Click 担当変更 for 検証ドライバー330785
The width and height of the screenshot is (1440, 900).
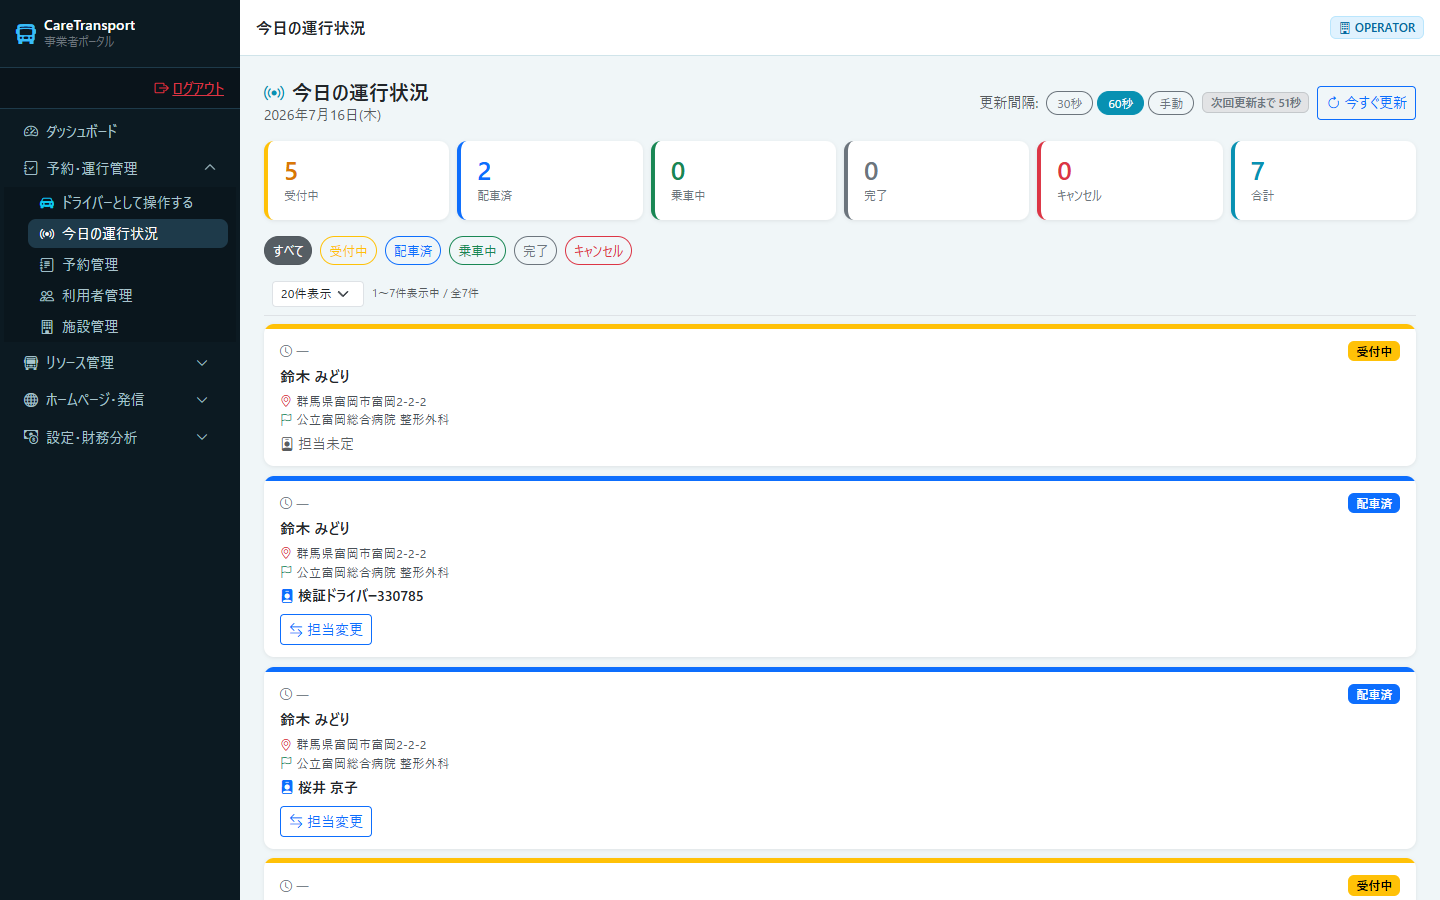point(326,630)
